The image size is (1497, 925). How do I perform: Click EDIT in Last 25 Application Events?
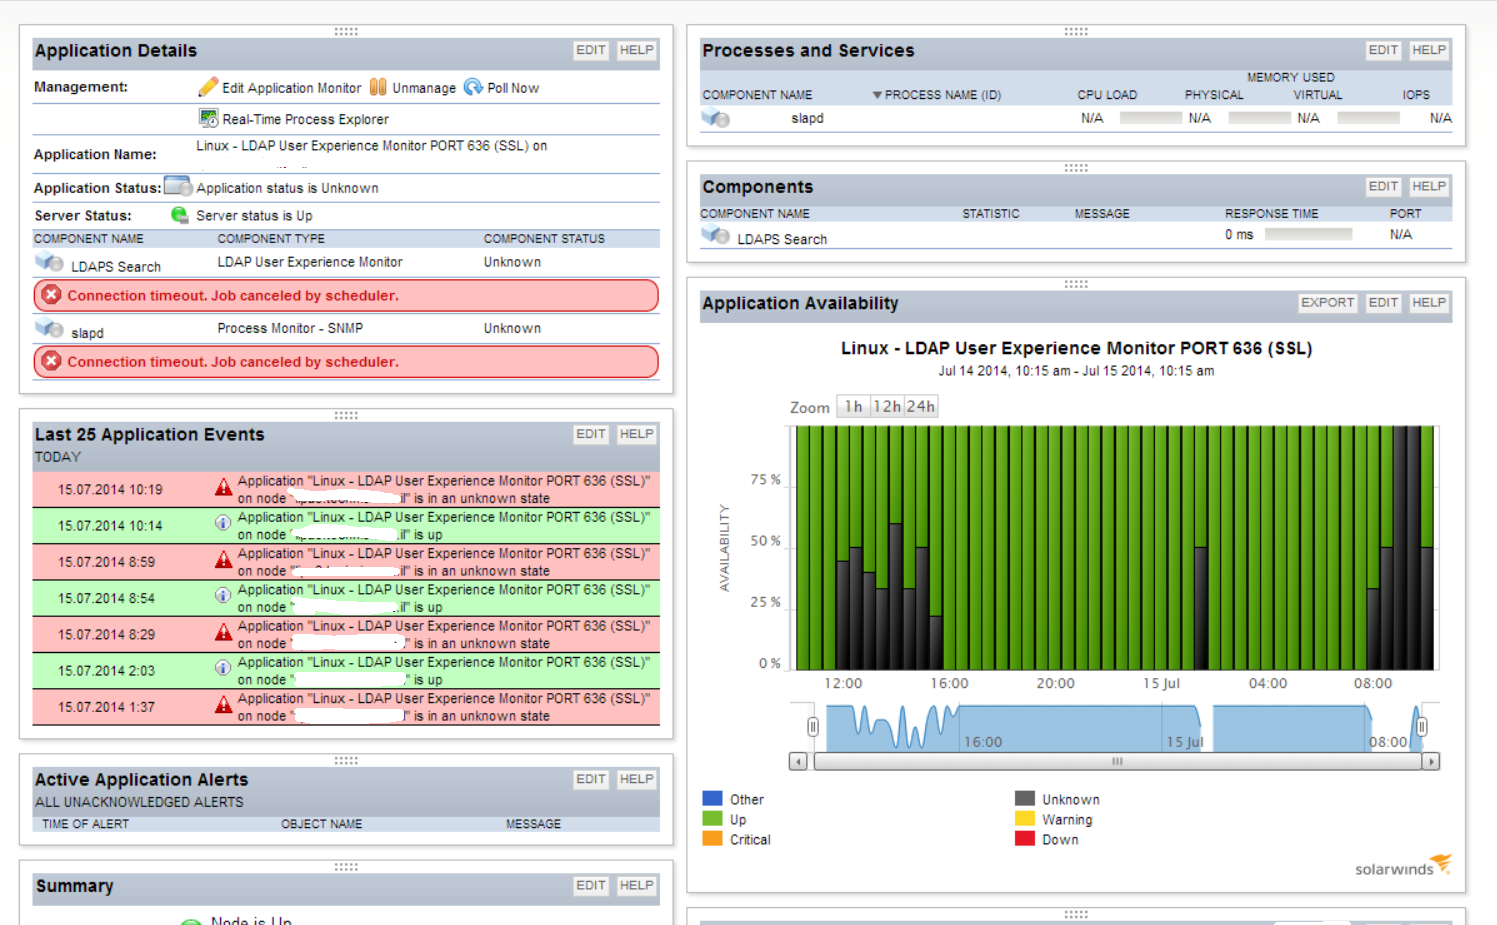tap(591, 434)
